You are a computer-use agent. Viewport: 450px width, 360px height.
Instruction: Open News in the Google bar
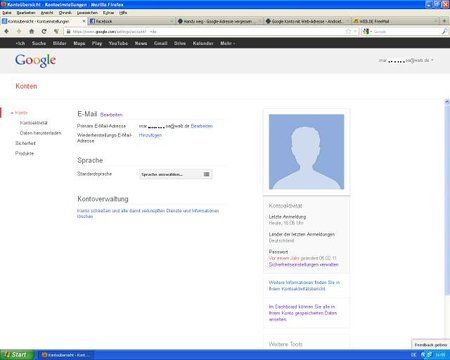tap(141, 43)
